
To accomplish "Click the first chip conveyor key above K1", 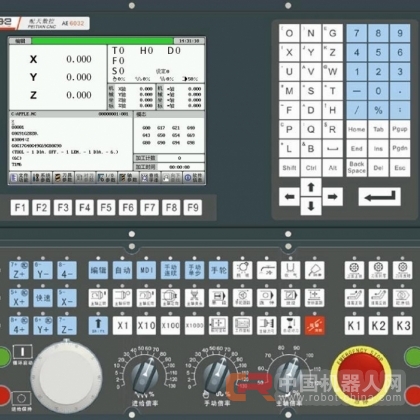I will click(x=354, y=298).
